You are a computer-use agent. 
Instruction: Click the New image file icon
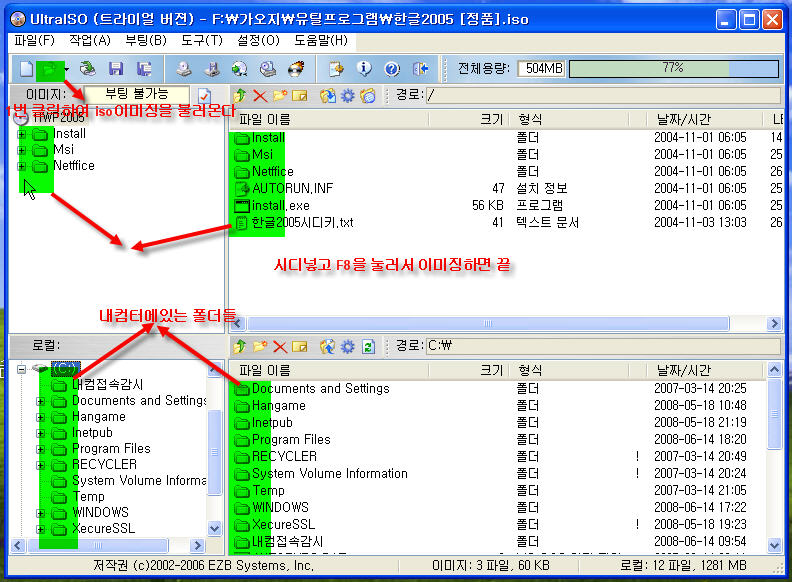[x=26, y=69]
